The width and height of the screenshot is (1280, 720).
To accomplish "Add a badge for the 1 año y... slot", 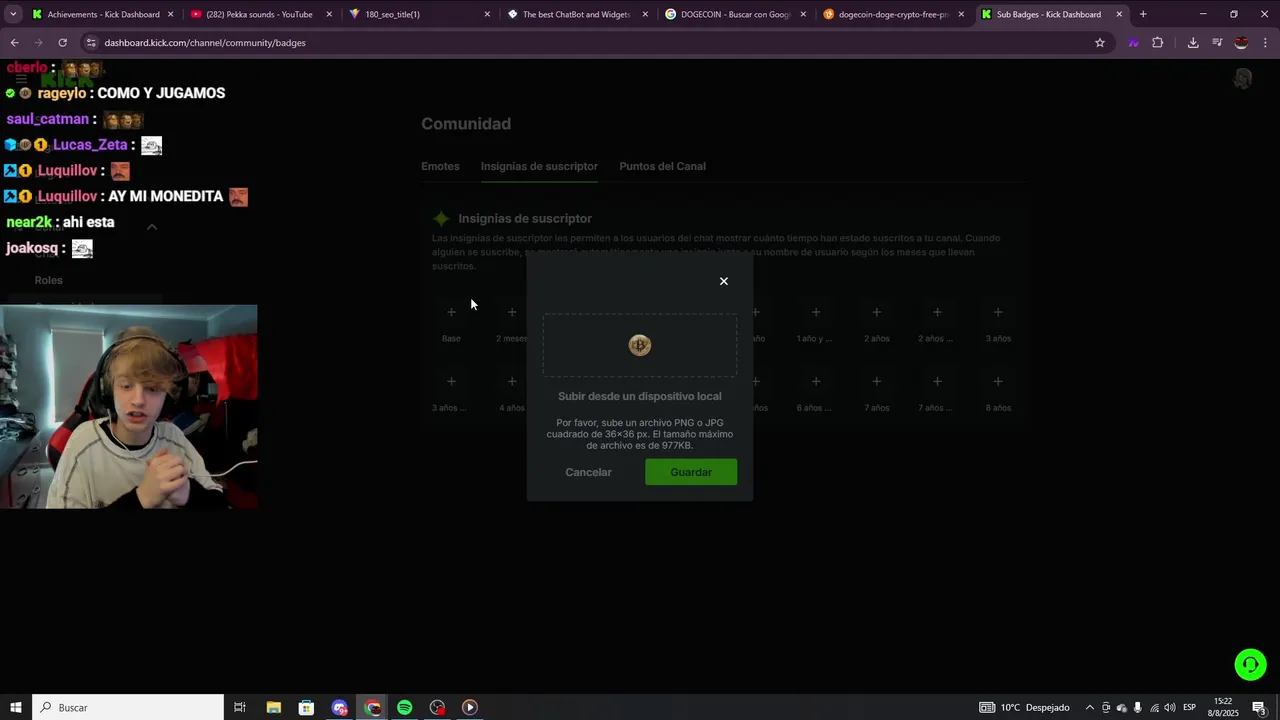I will (816, 312).
